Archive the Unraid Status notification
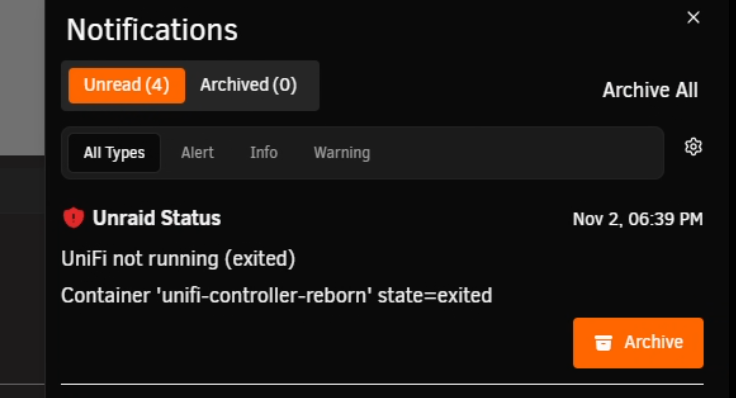Viewport: 736px width, 398px height. 638,343
